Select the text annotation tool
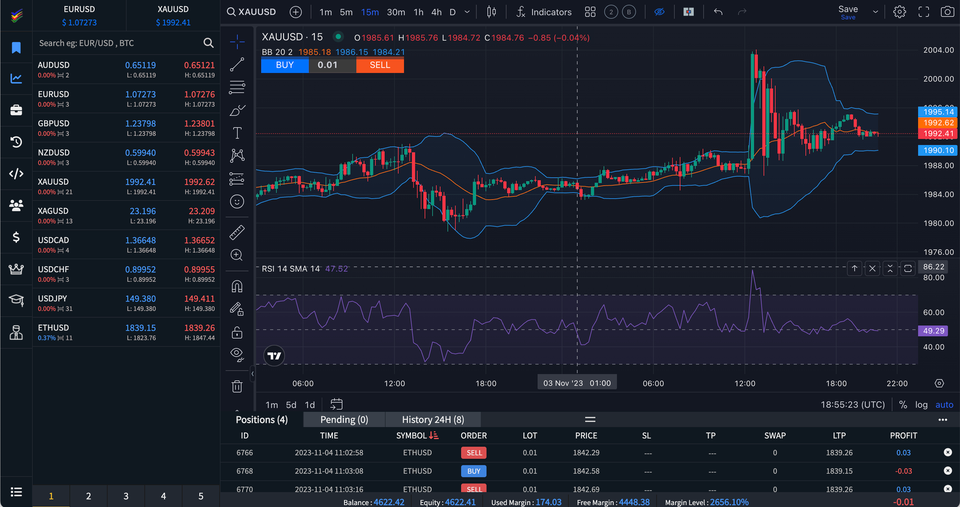This screenshot has width=960, height=507. 237,133
